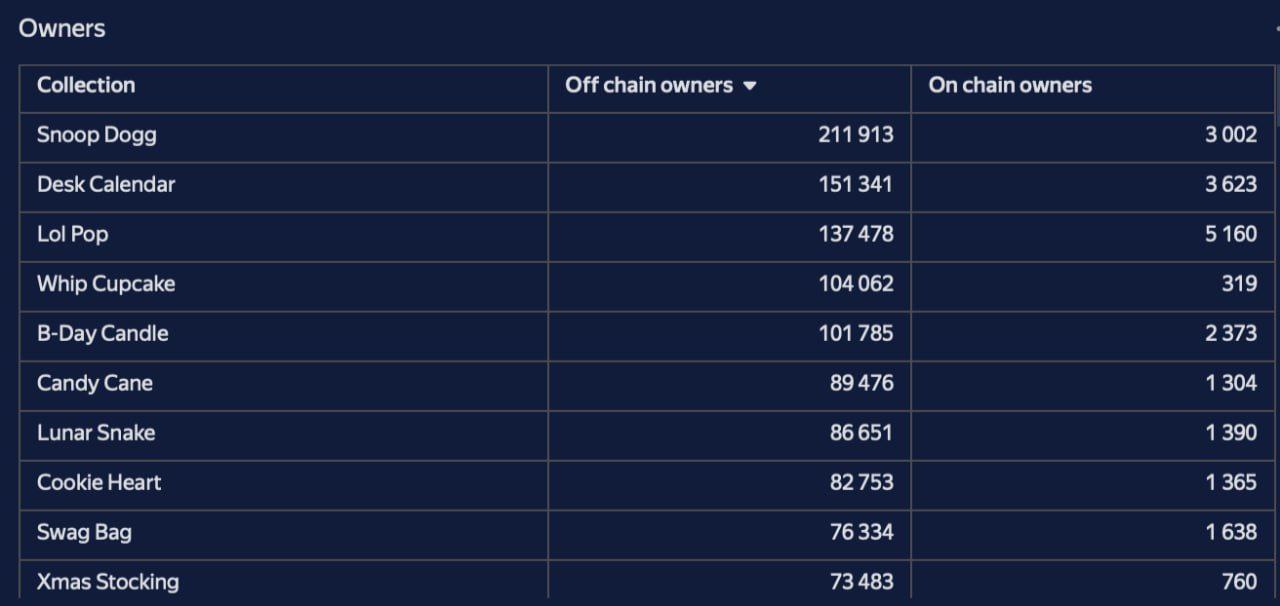Select the Cookie Heart collection cell
Image resolution: width=1280 pixels, height=606 pixels.
(x=284, y=485)
